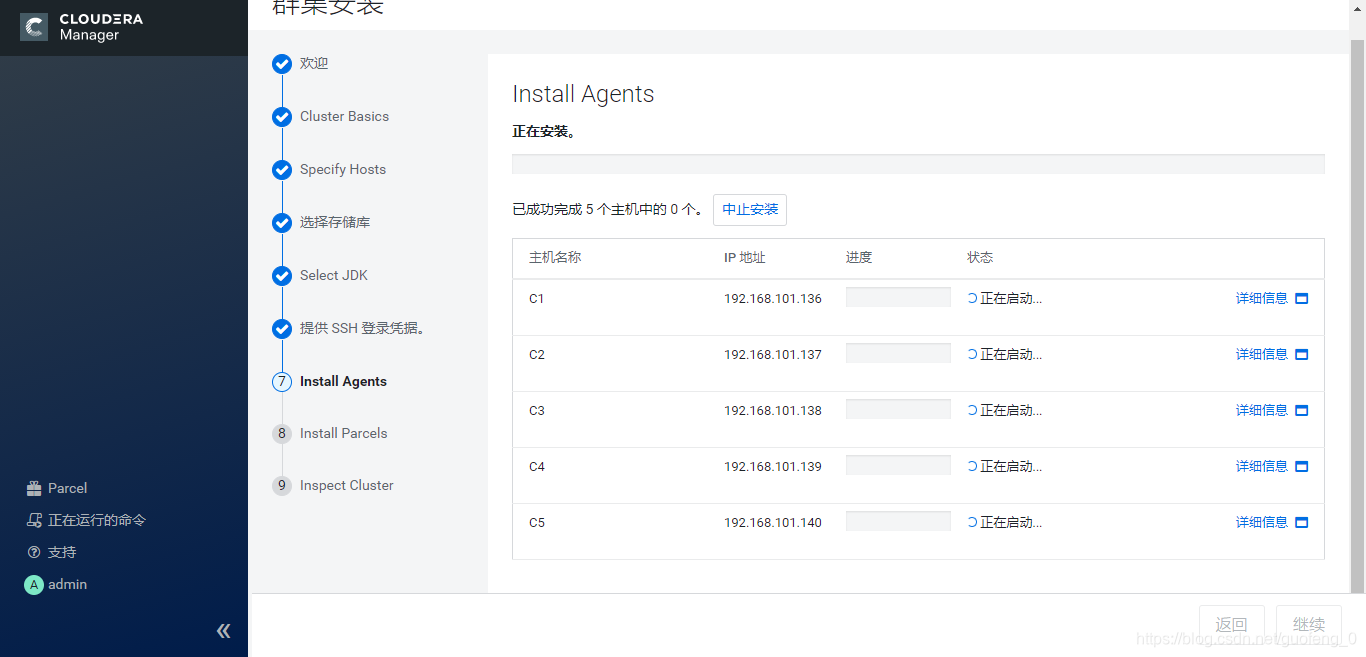This screenshot has width=1366, height=657.
Task: Click the 返回 button
Action: pos(1231,624)
